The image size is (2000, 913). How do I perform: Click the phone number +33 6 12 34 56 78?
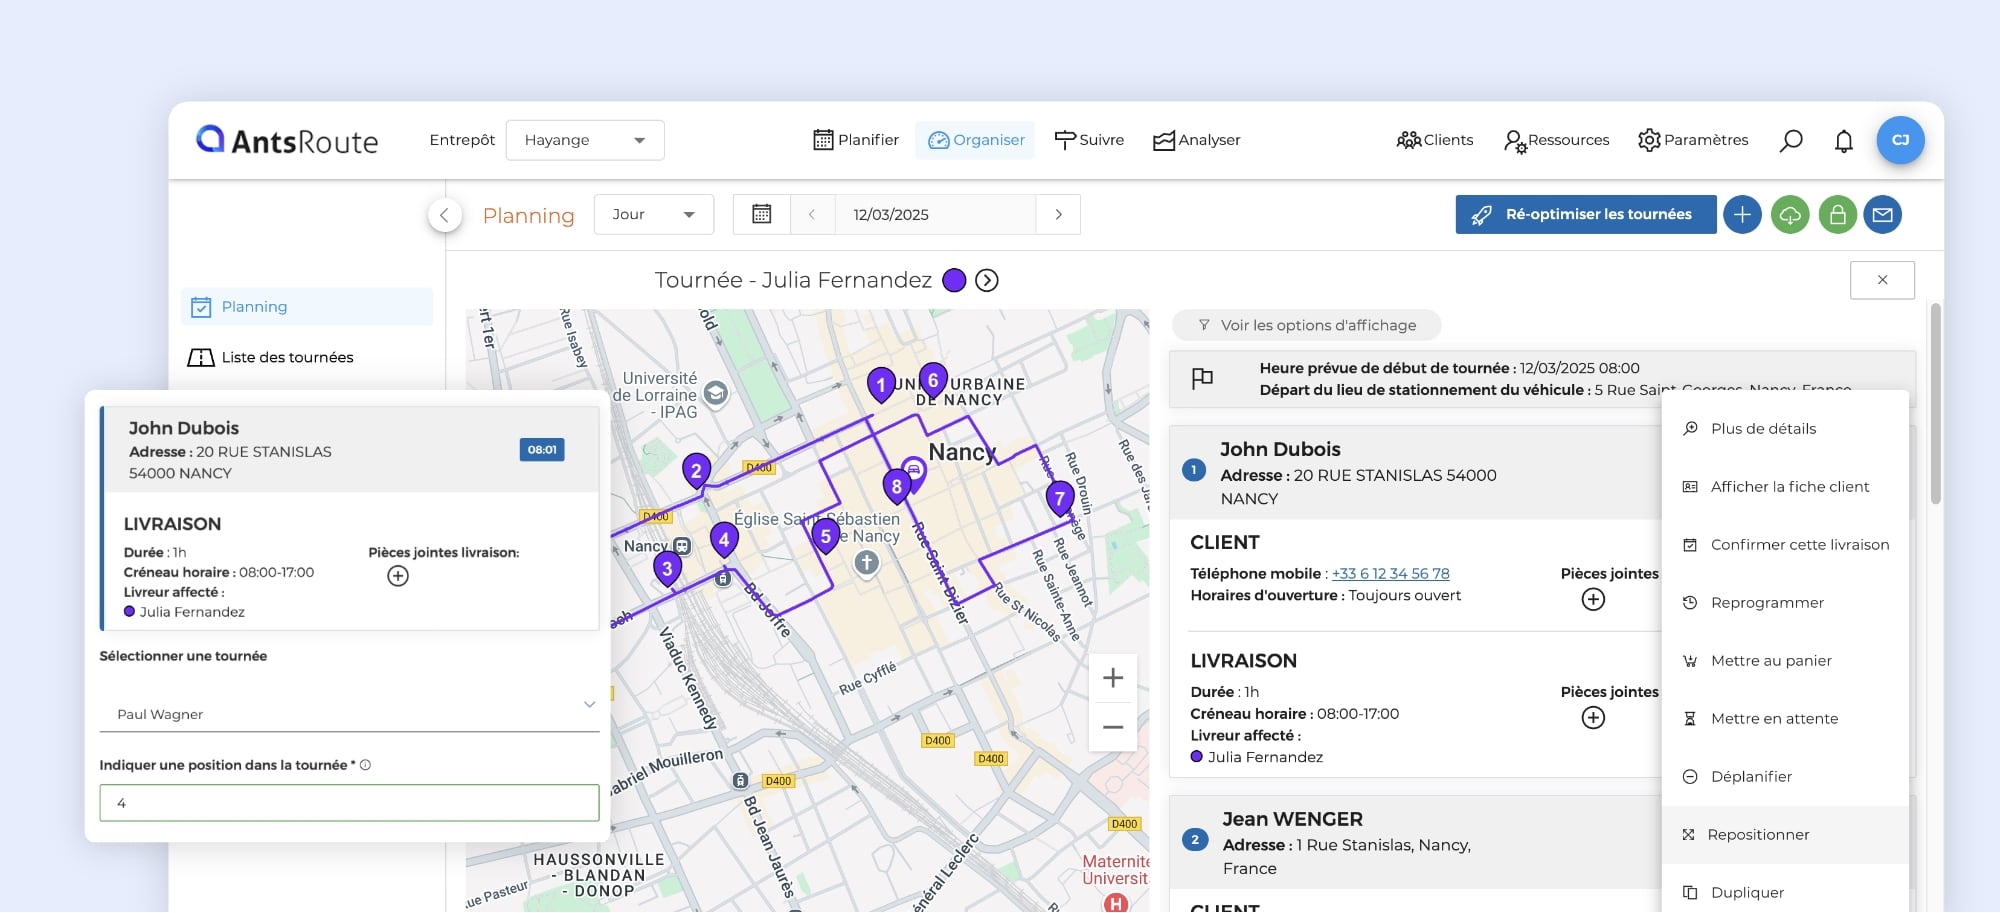pyautogui.click(x=1390, y=574)
